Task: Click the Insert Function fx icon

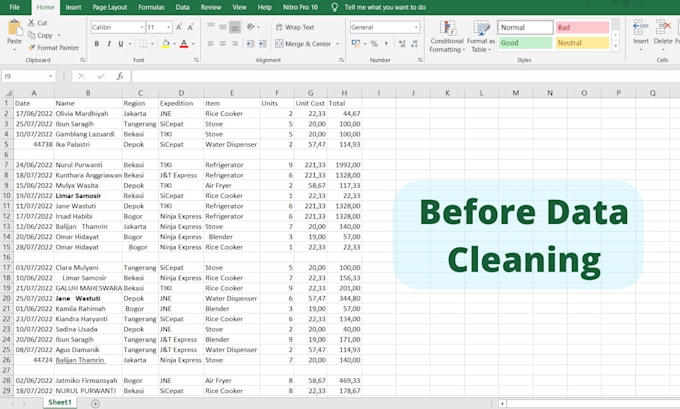Action: (120, 76)
